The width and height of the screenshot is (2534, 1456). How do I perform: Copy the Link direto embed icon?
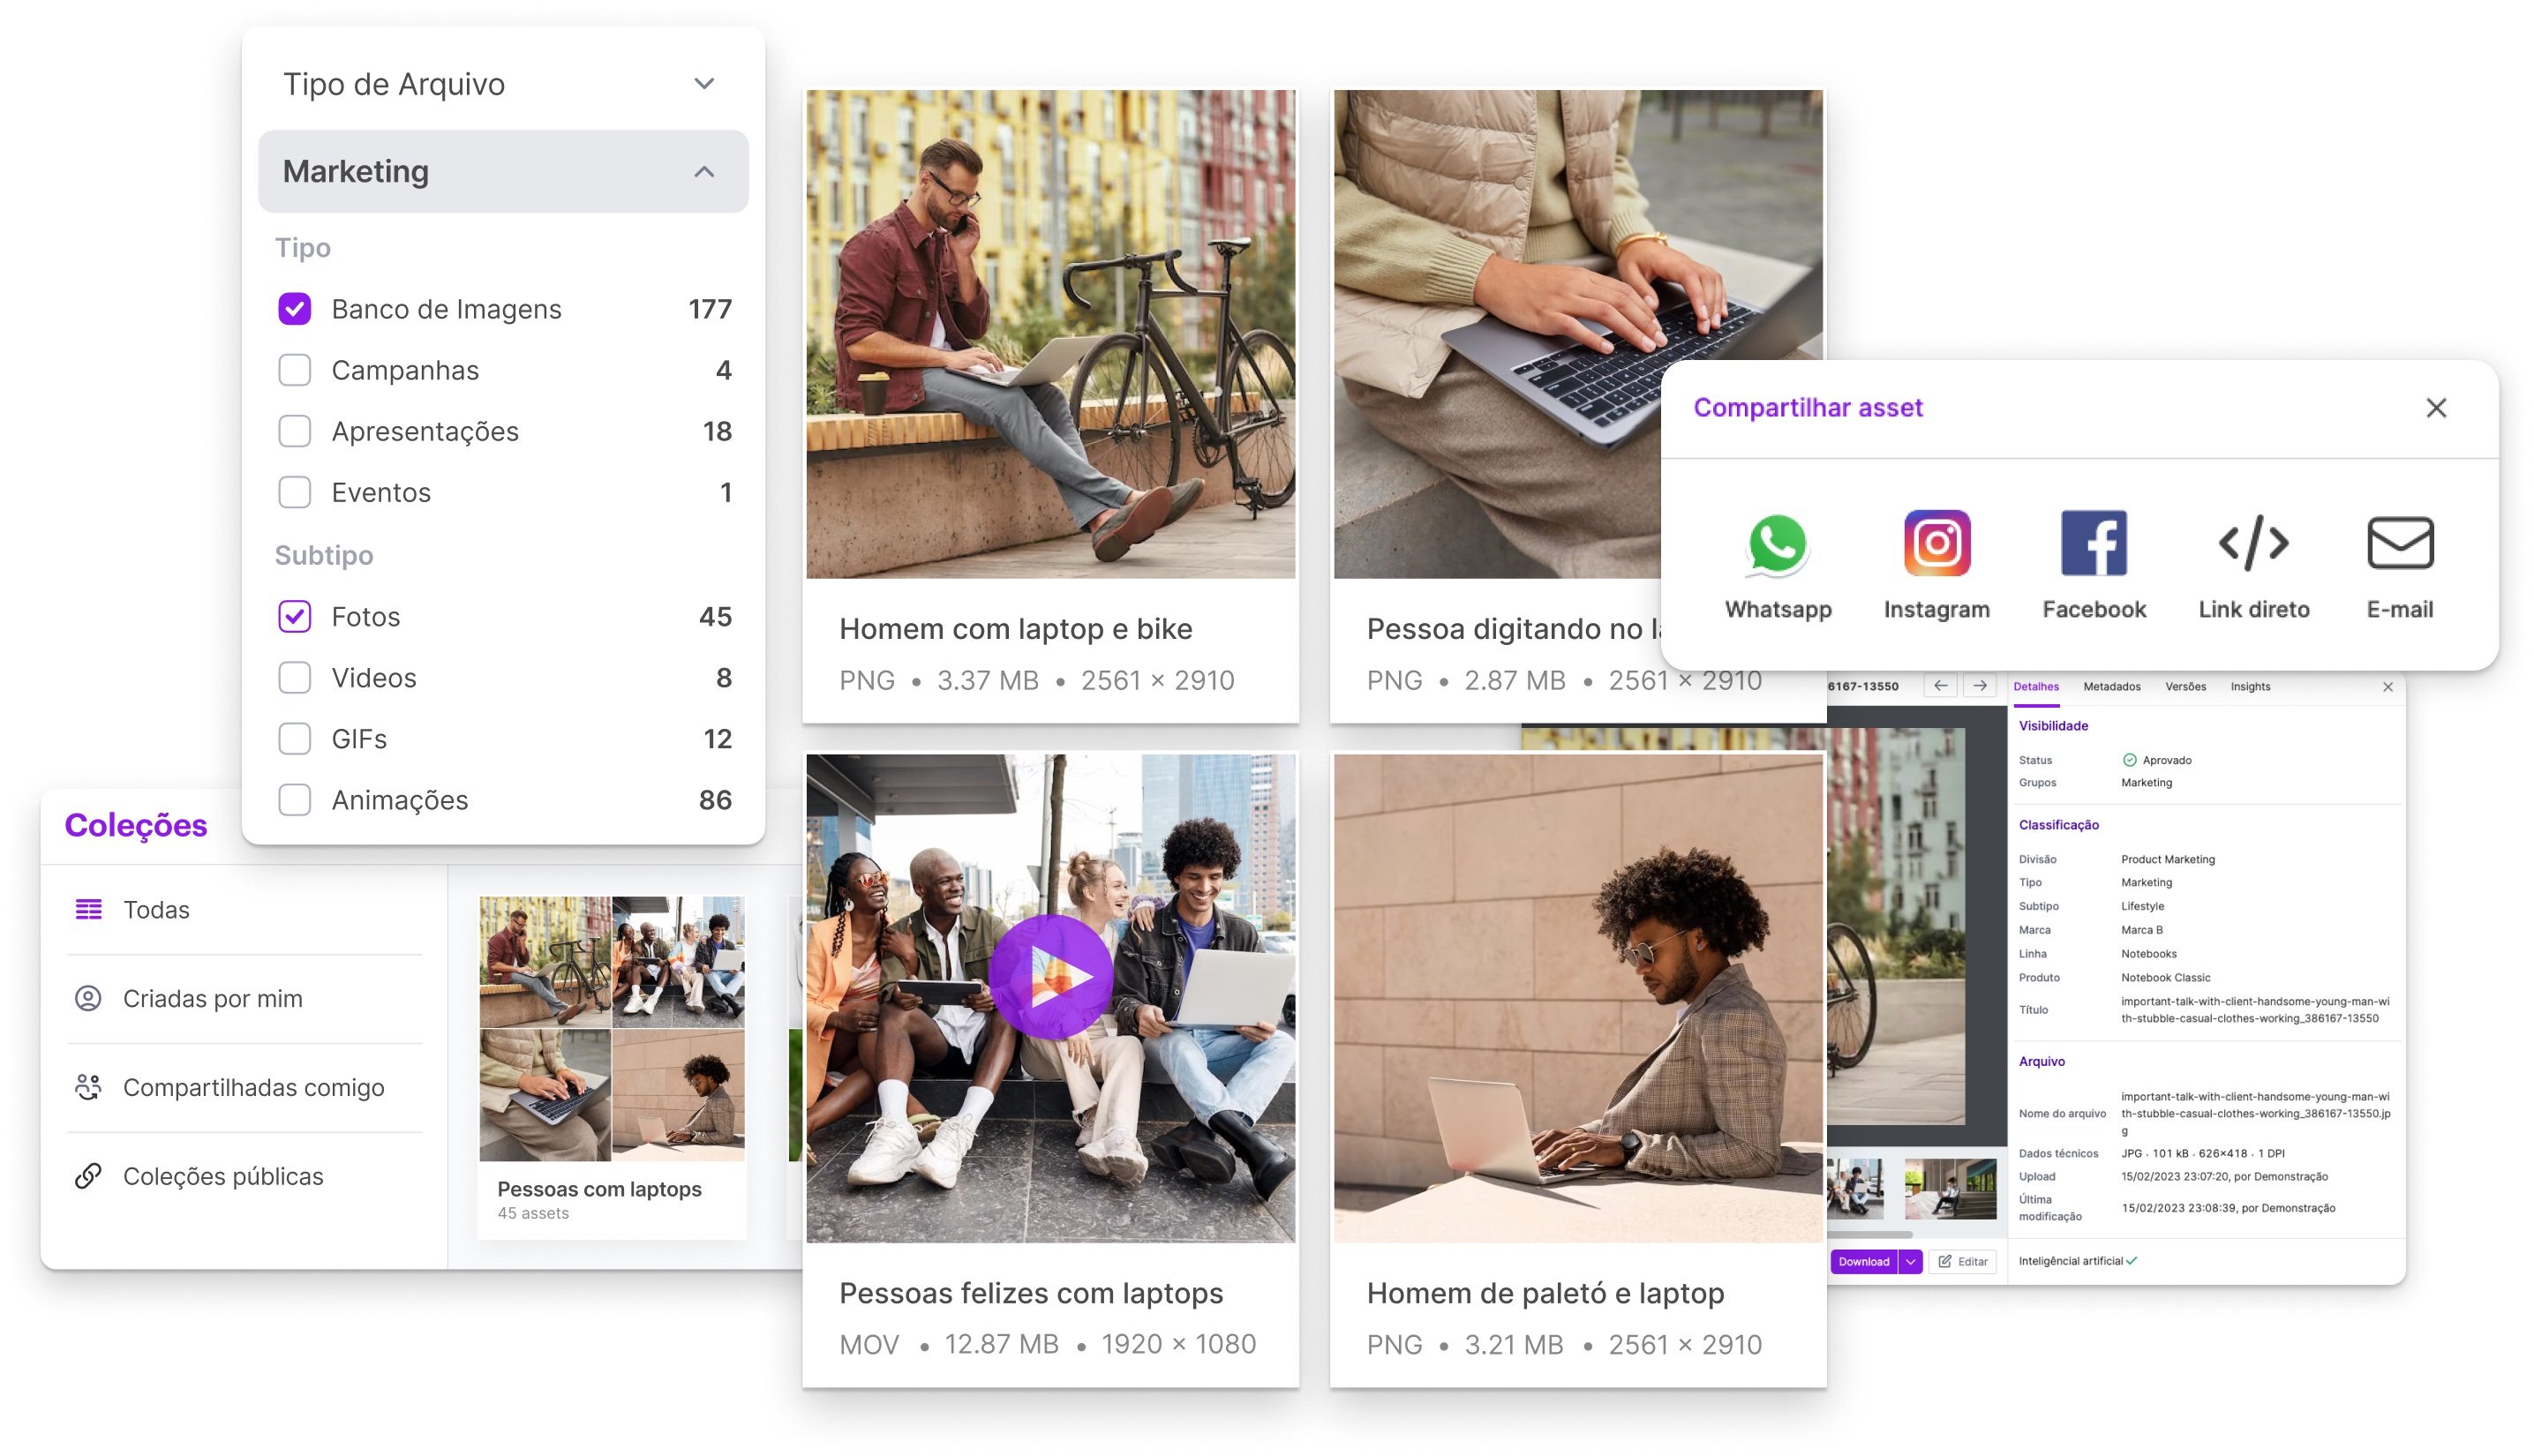coord(2253,543)
